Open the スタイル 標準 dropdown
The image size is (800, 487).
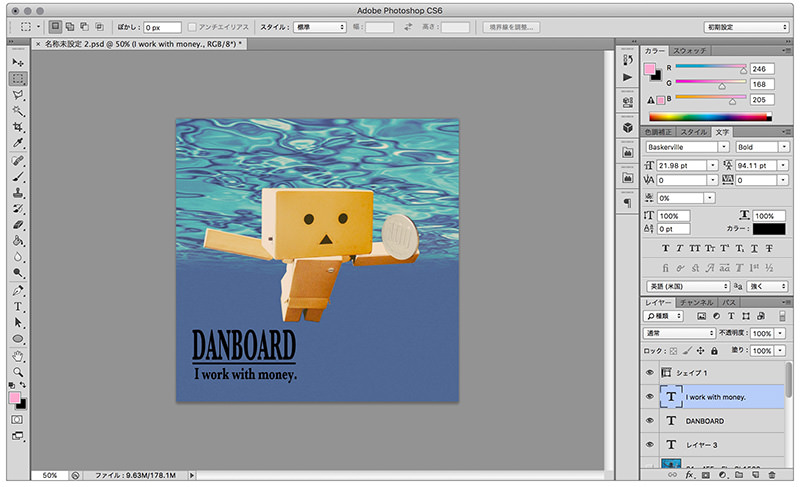(320, 27)
